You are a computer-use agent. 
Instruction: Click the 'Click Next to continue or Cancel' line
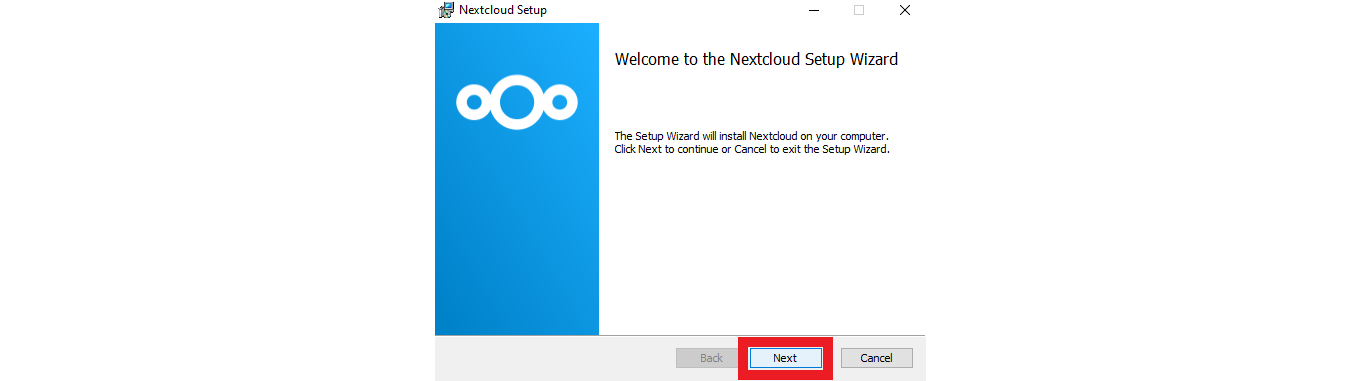tap(752, 149)
